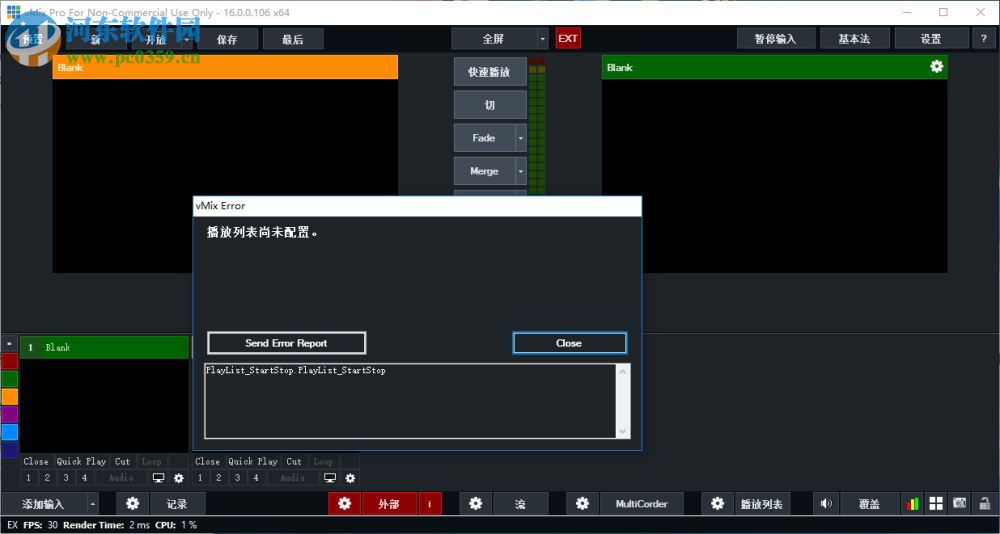Select input 1 Blank green title bar
This screenshot has height=534, width=1000.
(x=105, y=347)
